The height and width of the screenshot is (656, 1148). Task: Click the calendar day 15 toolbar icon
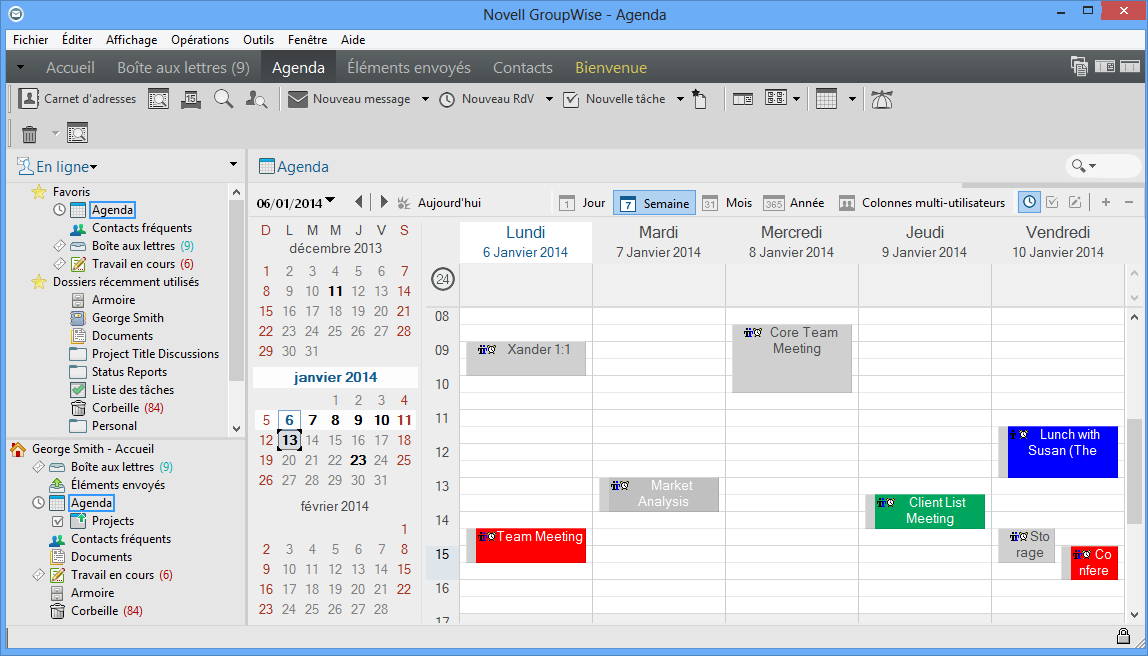(x=191, y=99)
